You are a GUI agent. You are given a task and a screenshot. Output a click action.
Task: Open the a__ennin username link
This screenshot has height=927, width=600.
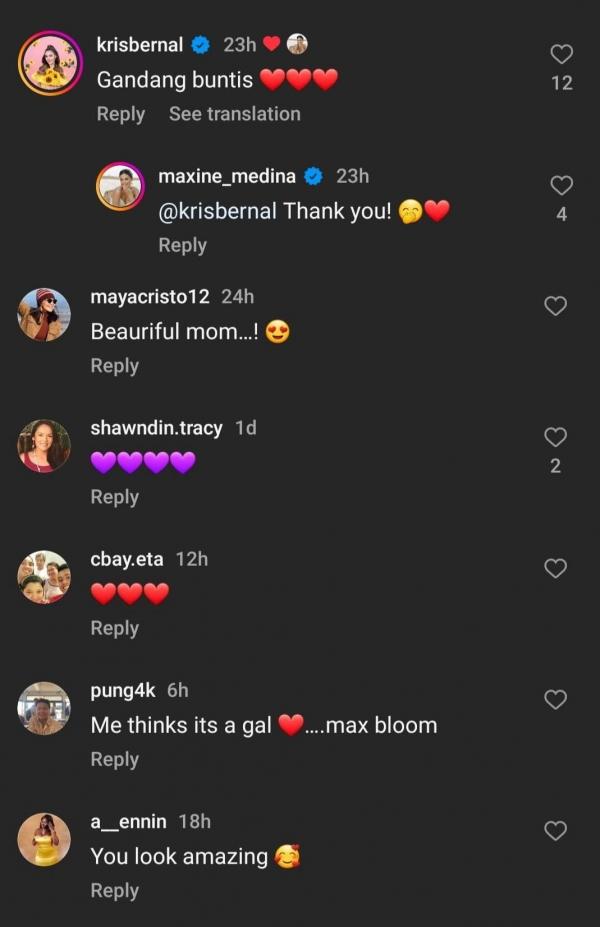pyautogui.click(x=128, y=822)
